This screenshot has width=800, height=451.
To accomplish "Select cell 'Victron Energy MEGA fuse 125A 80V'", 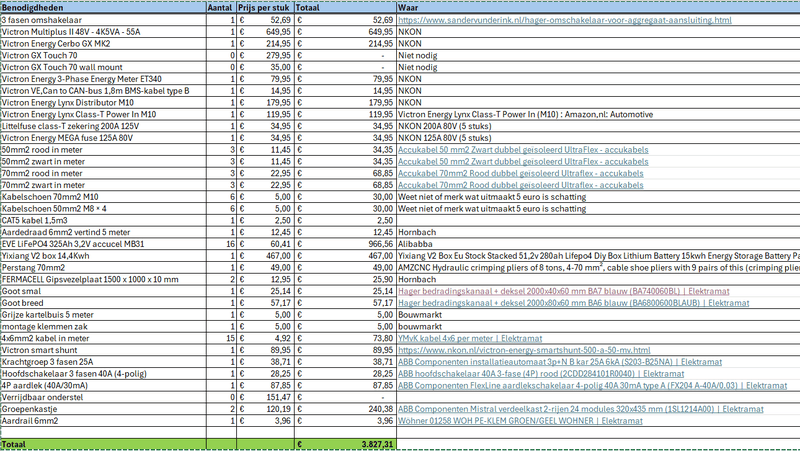I will click(104, 138).
